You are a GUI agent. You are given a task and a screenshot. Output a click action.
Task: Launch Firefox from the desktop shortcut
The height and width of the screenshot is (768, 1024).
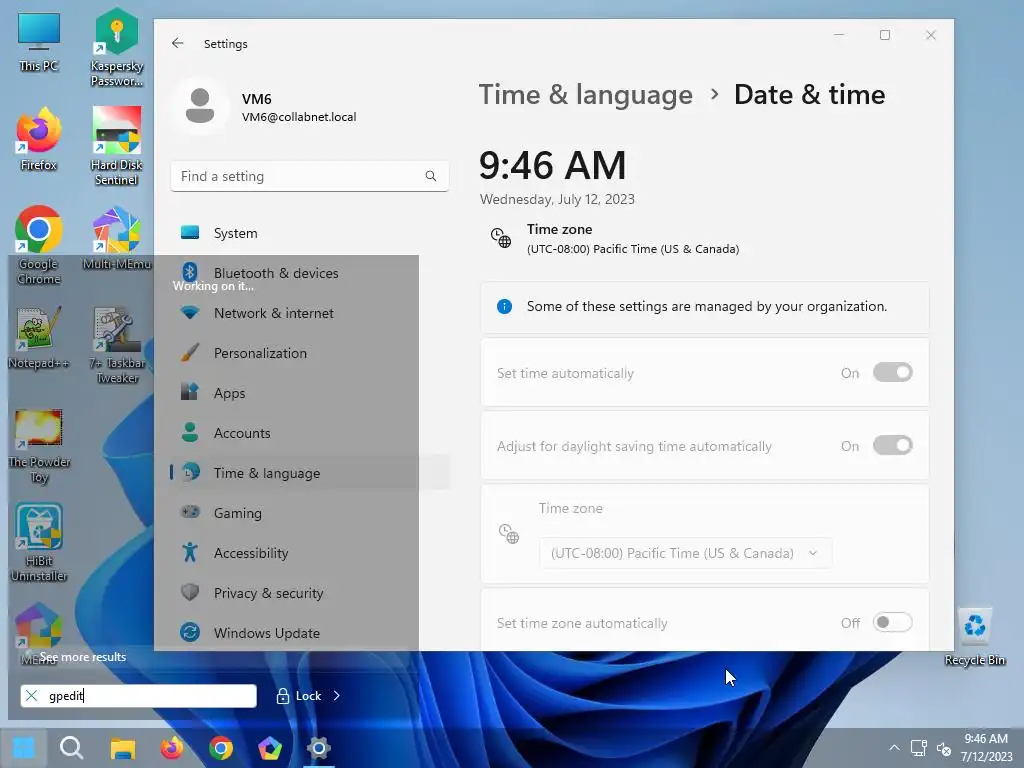39,139
